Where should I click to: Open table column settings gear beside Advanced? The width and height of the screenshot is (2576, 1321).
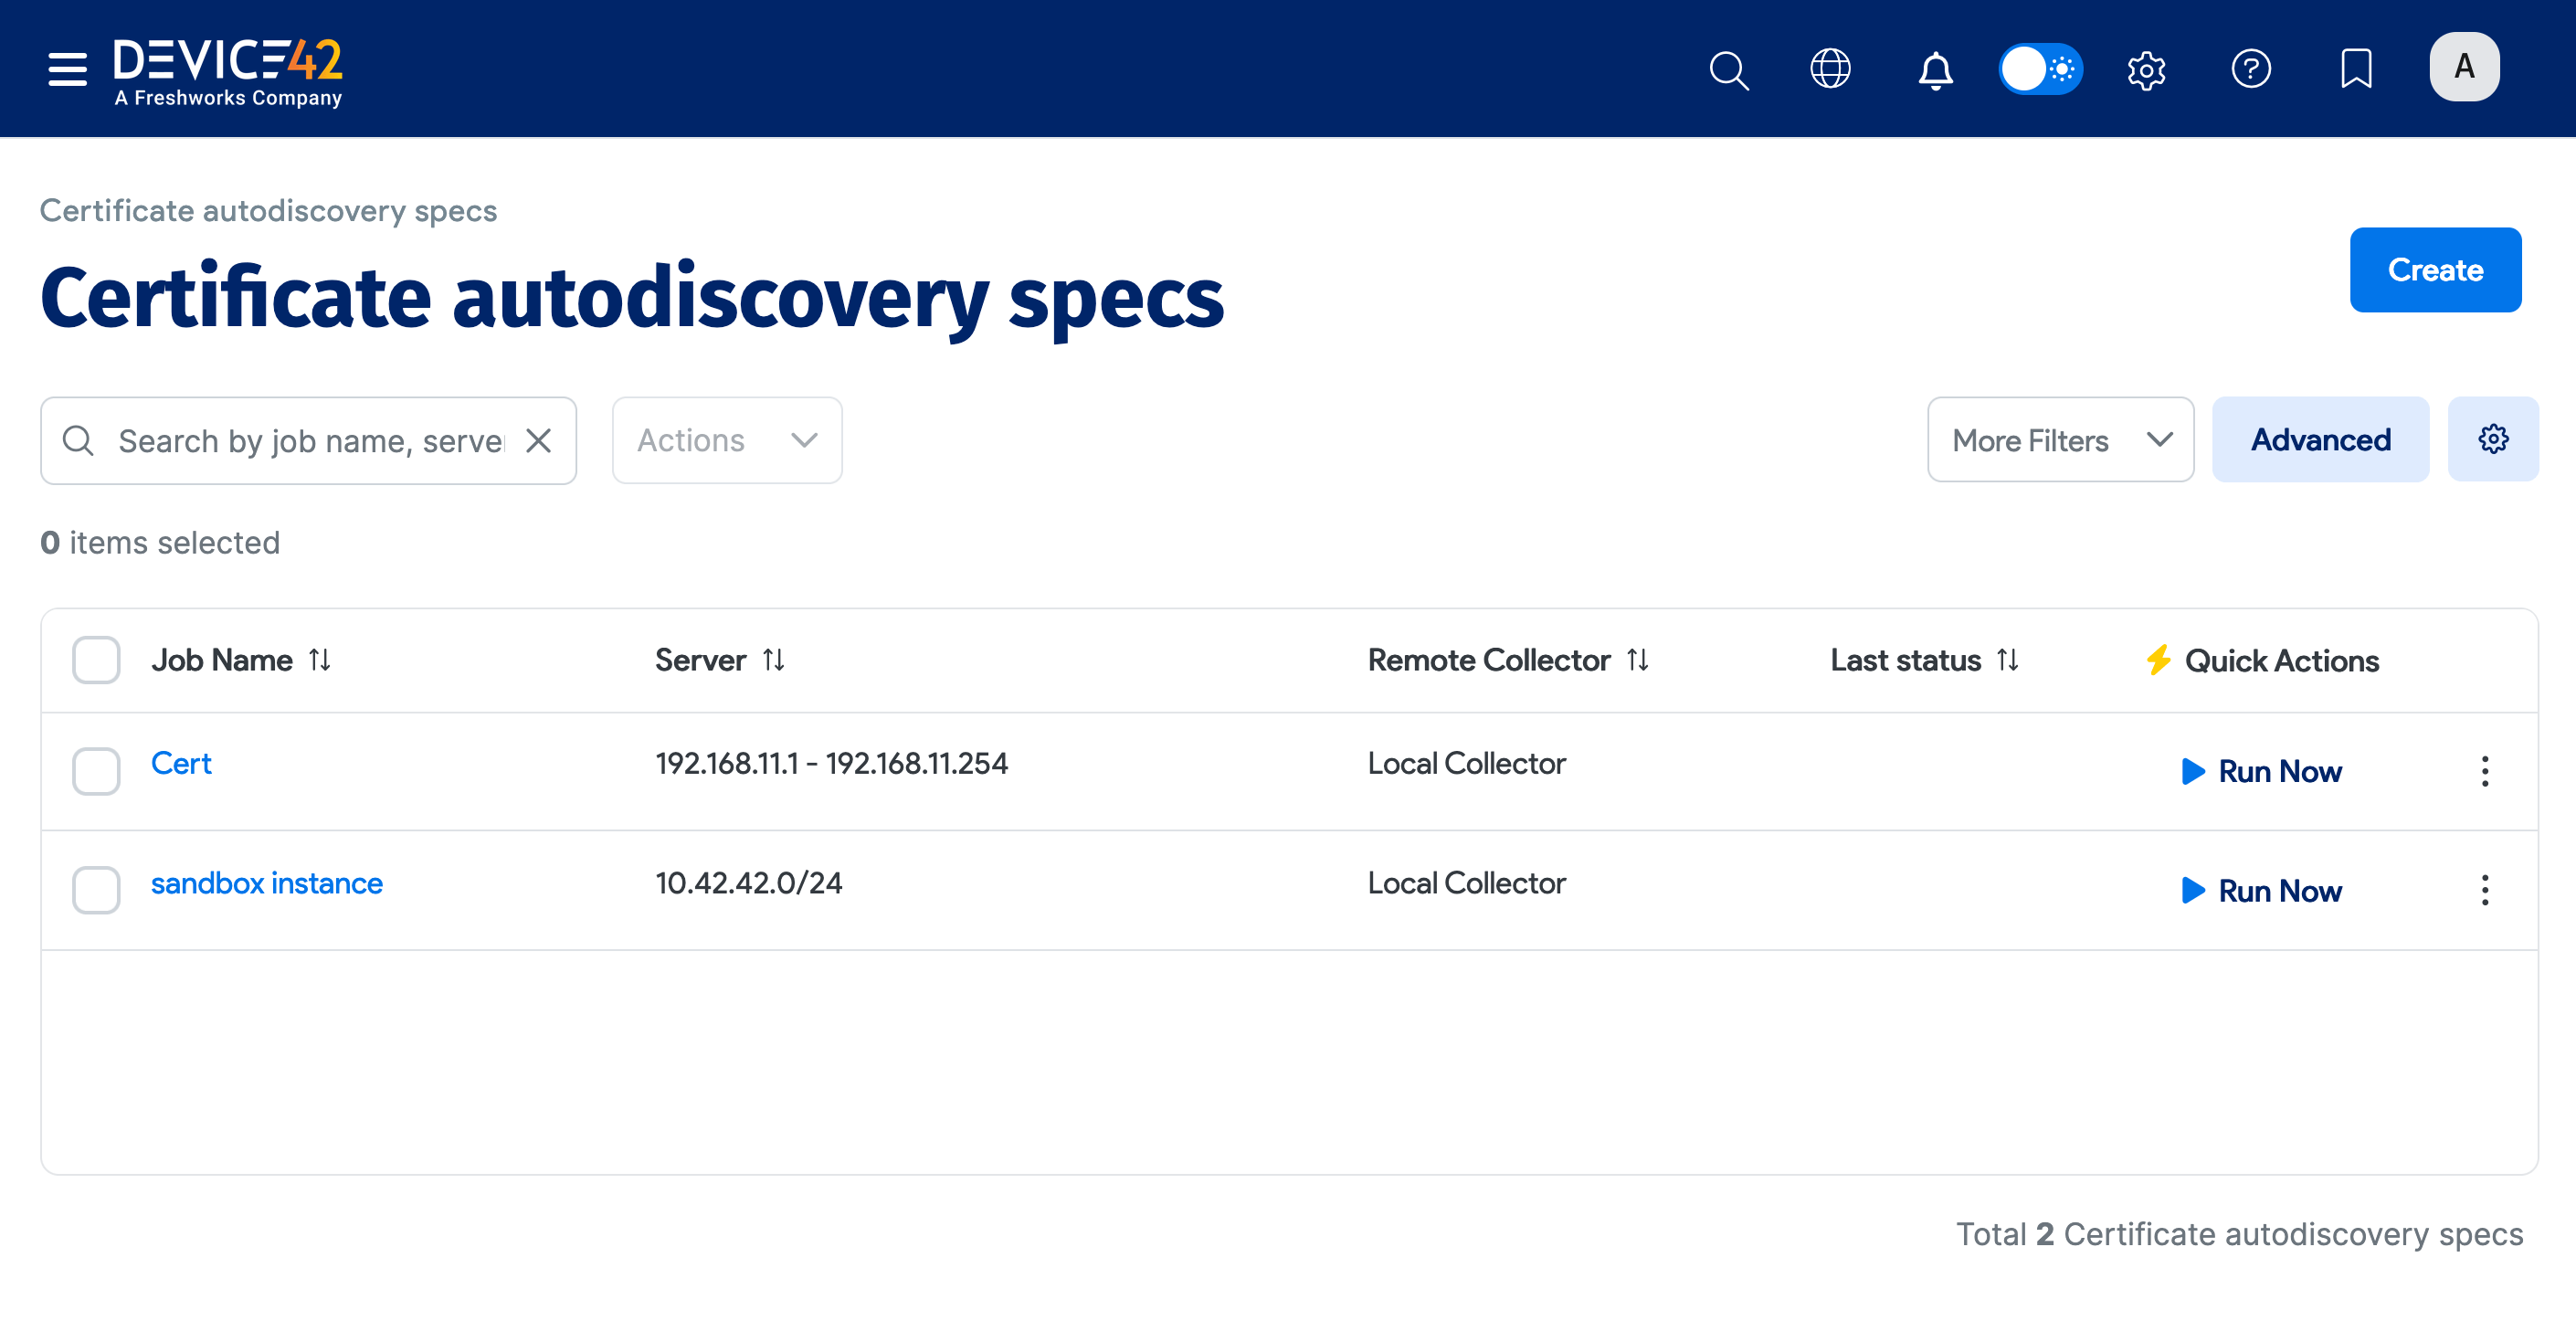[x=2493, y=439]
